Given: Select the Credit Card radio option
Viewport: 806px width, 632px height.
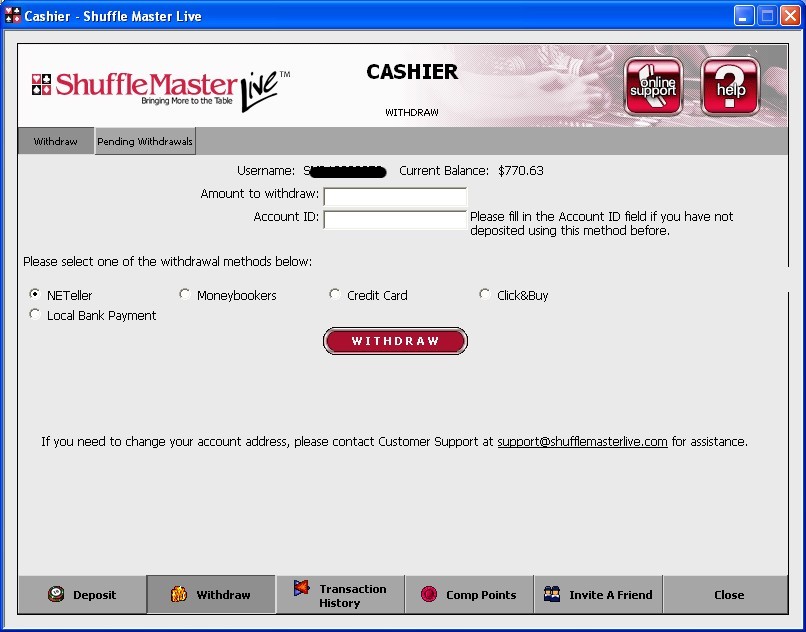Looking at the screenshot, I should pyautogui.click(x=335, y=295).
